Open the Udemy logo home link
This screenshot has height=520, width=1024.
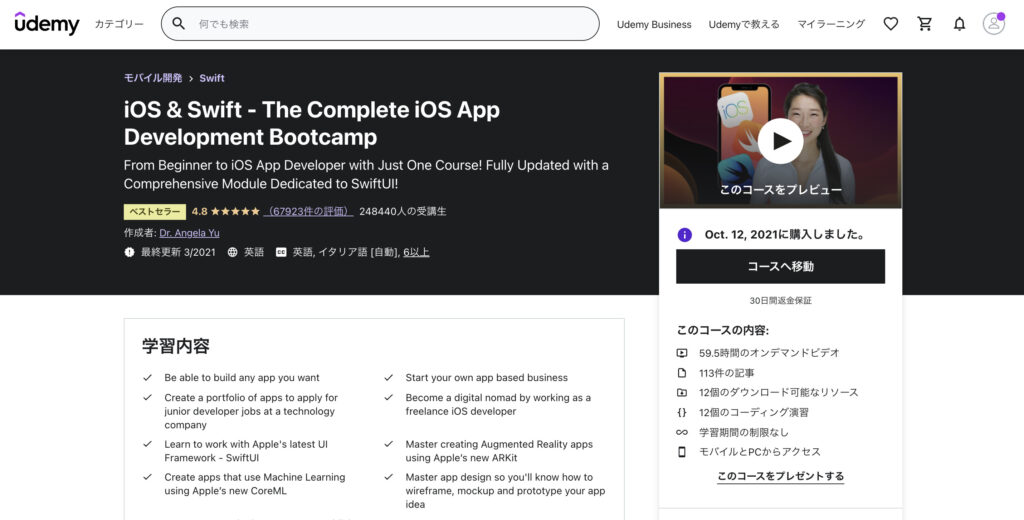click(x=46, y=24)
